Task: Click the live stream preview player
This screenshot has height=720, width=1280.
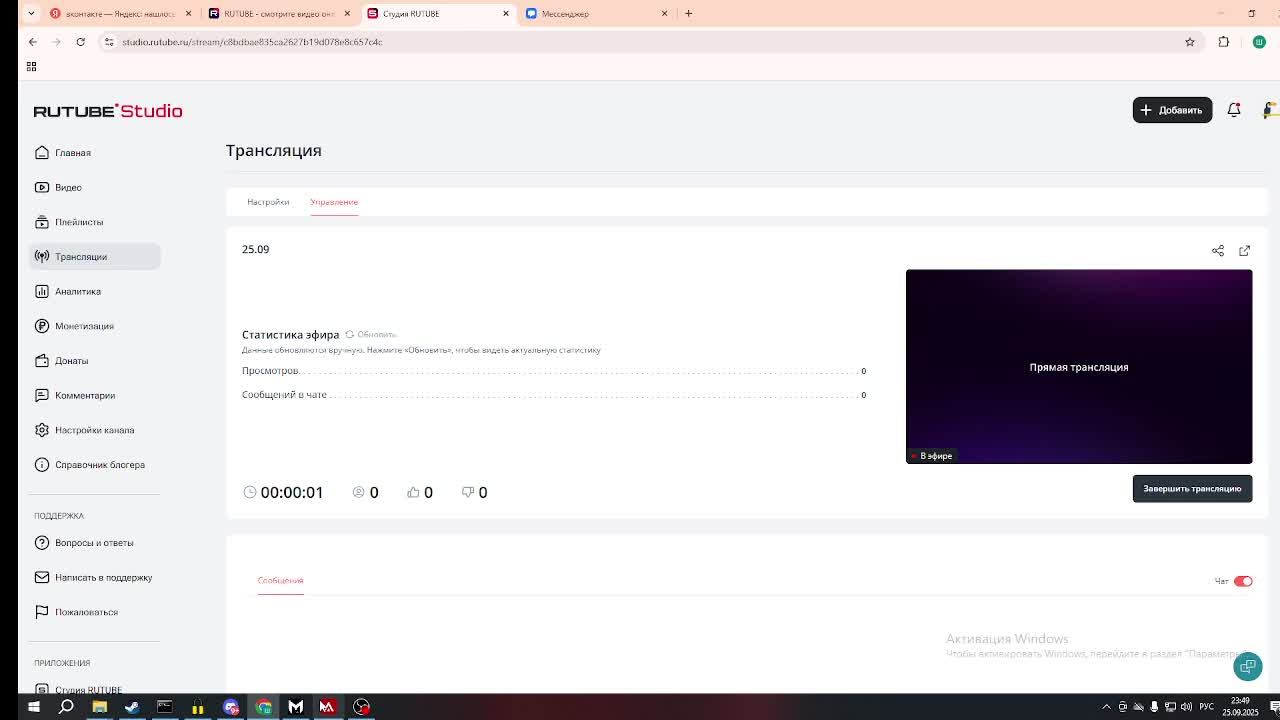Action: click(1079, 366)
